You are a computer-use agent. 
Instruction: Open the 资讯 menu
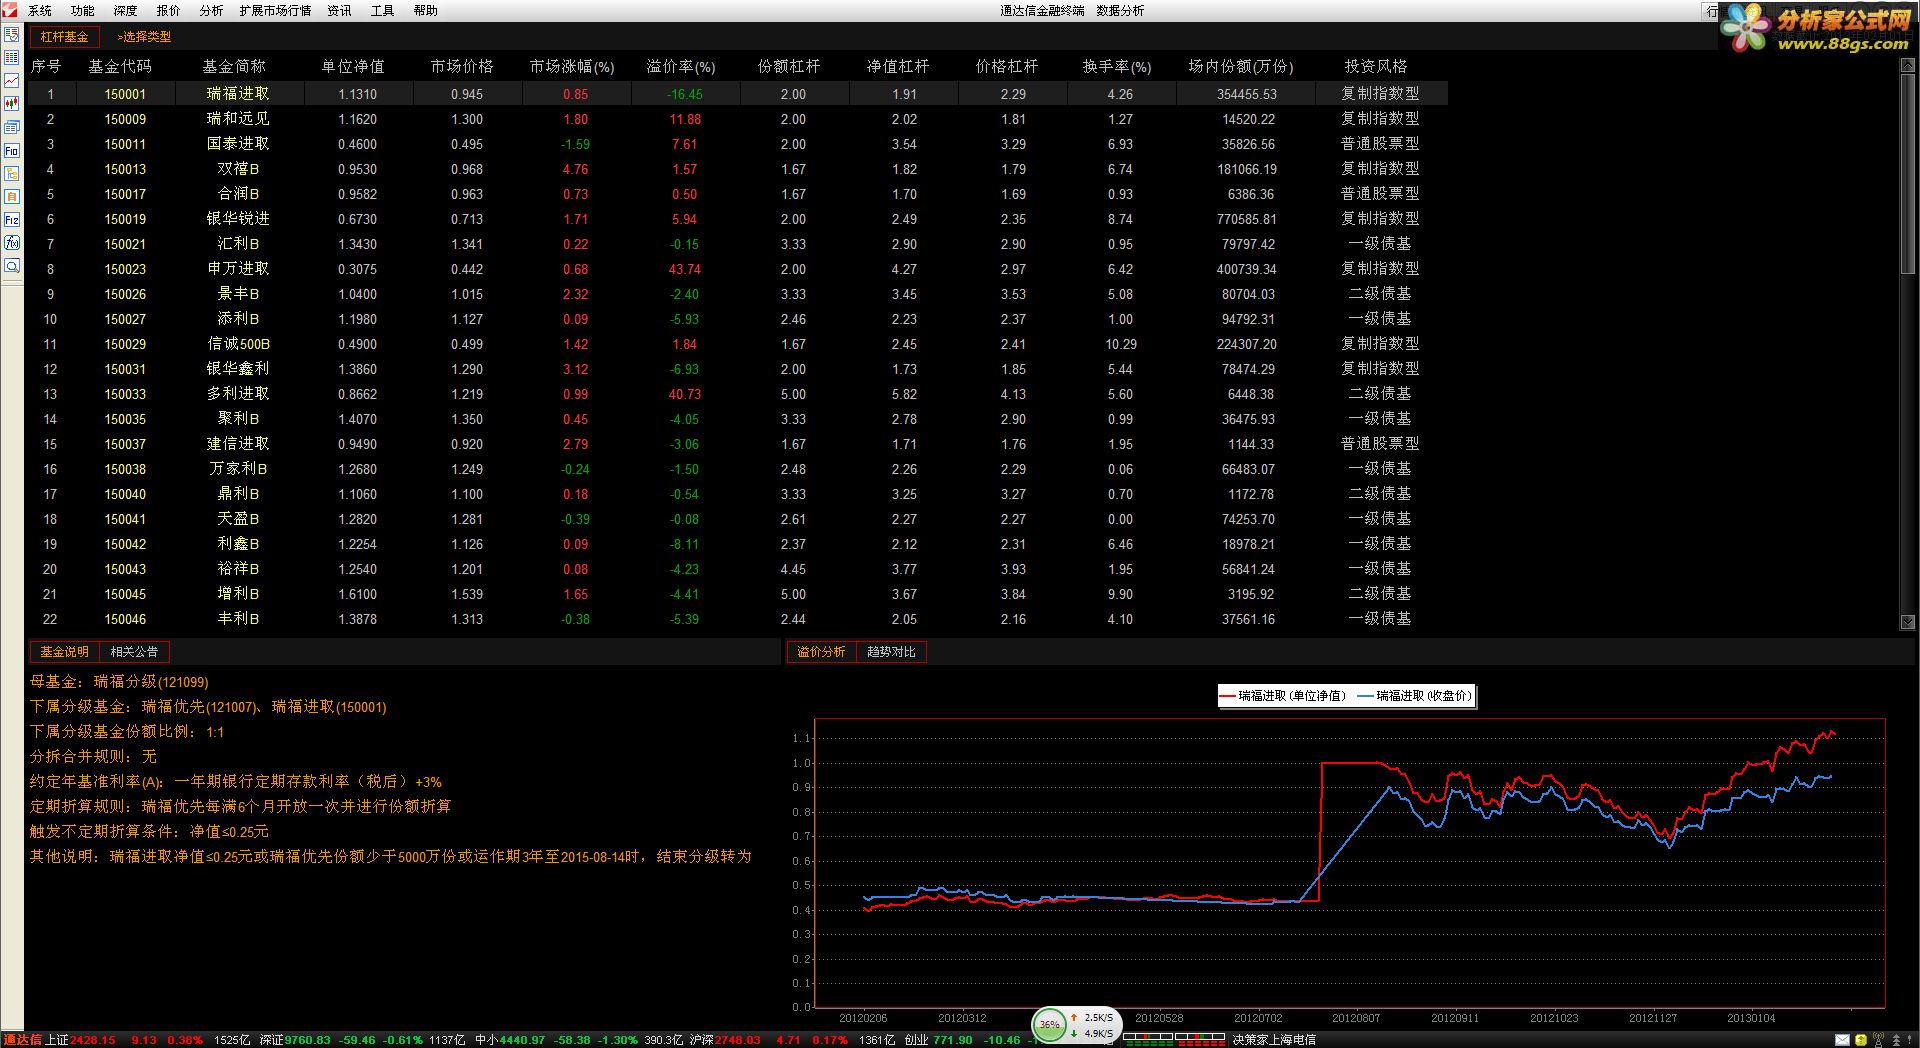point(340,11)
